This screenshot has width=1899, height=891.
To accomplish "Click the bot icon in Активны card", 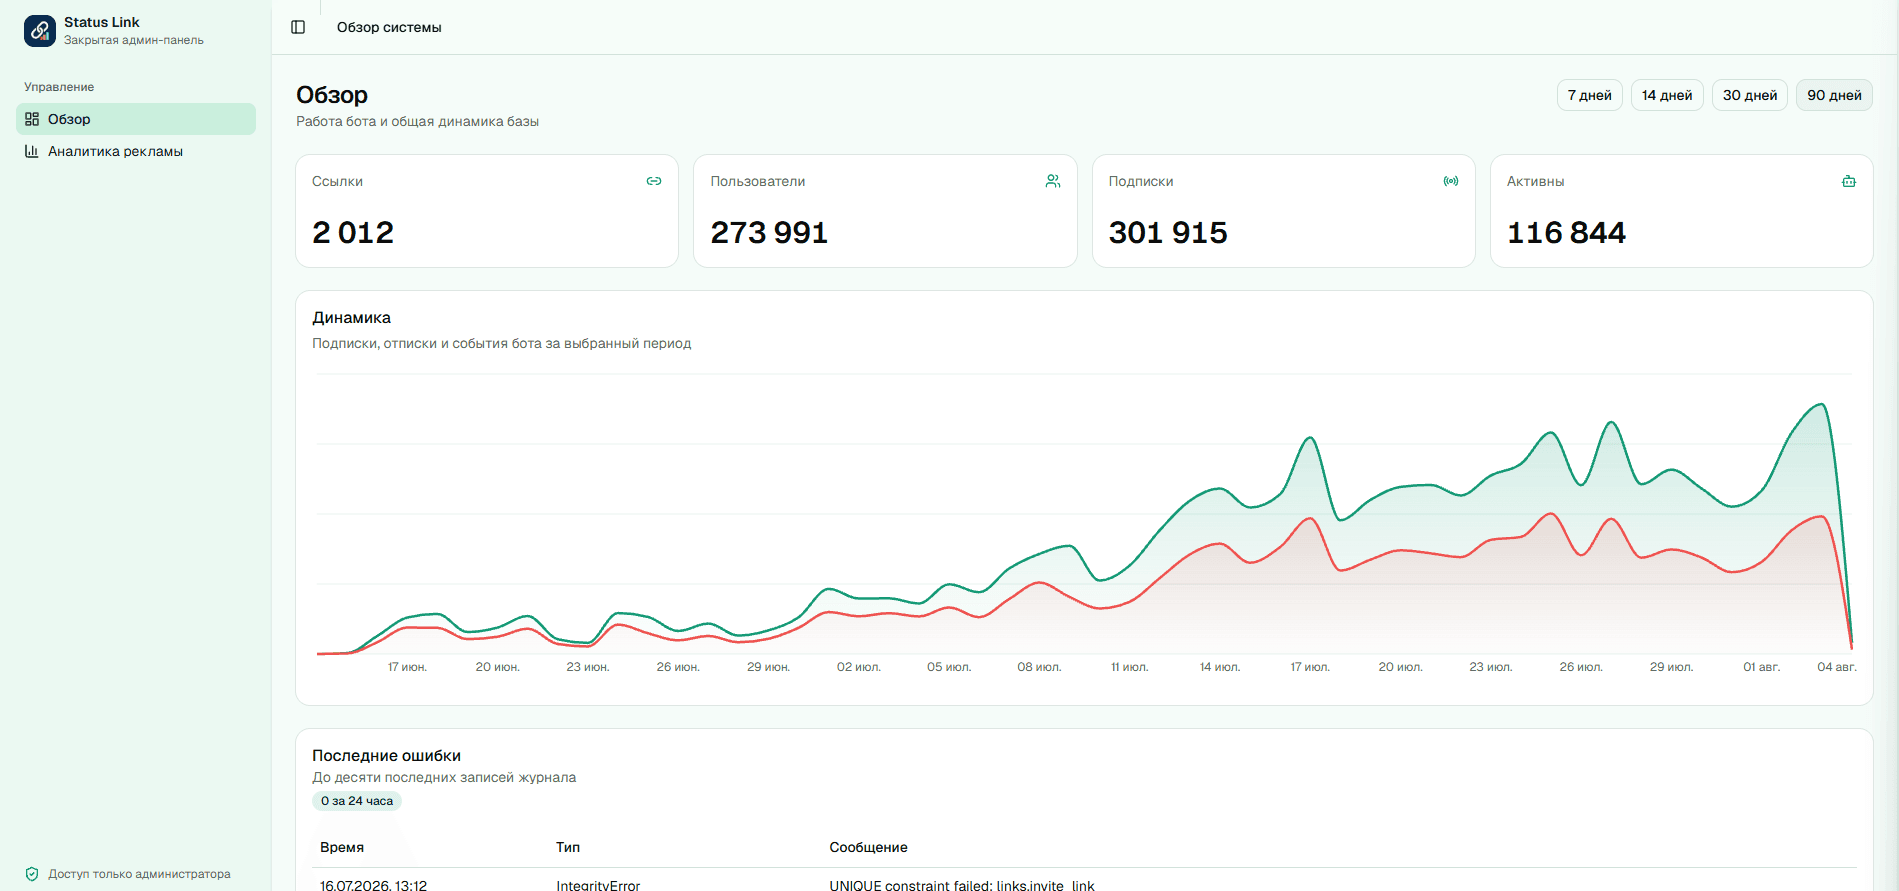I will coord(1849,181).
